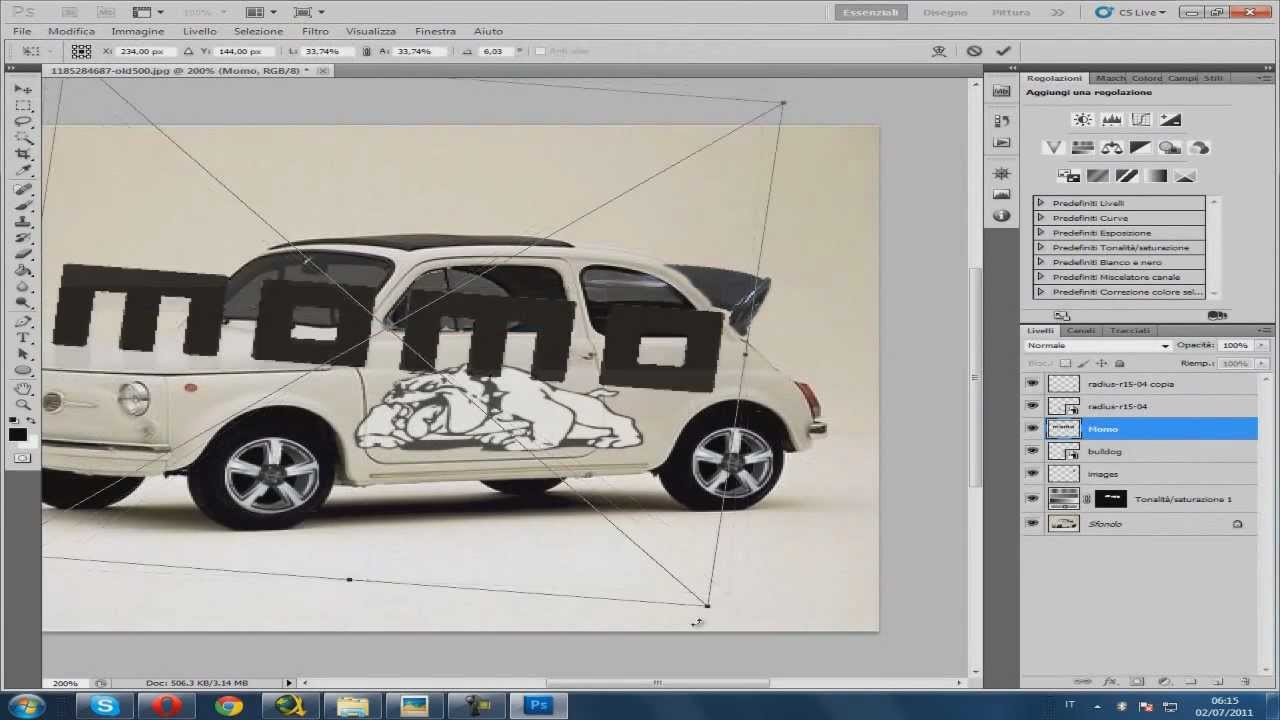
Task: Open the Opacità slider arrow
Action: click(x=1261, y=345)
